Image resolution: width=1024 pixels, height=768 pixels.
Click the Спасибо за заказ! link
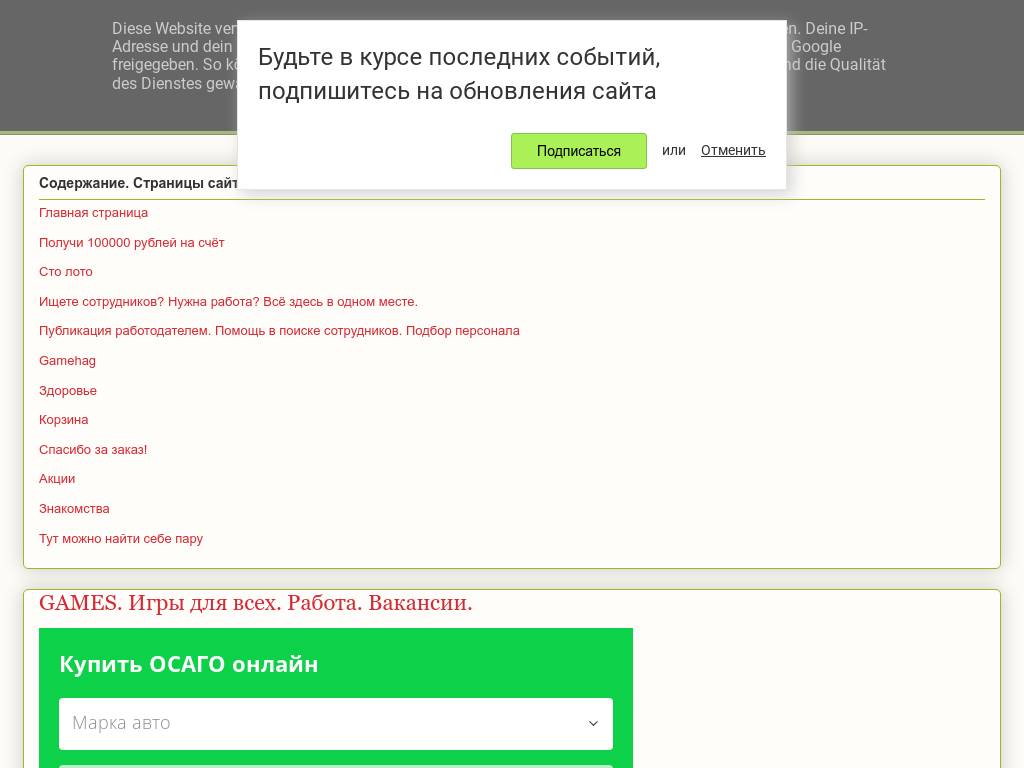tap(93, 449)
